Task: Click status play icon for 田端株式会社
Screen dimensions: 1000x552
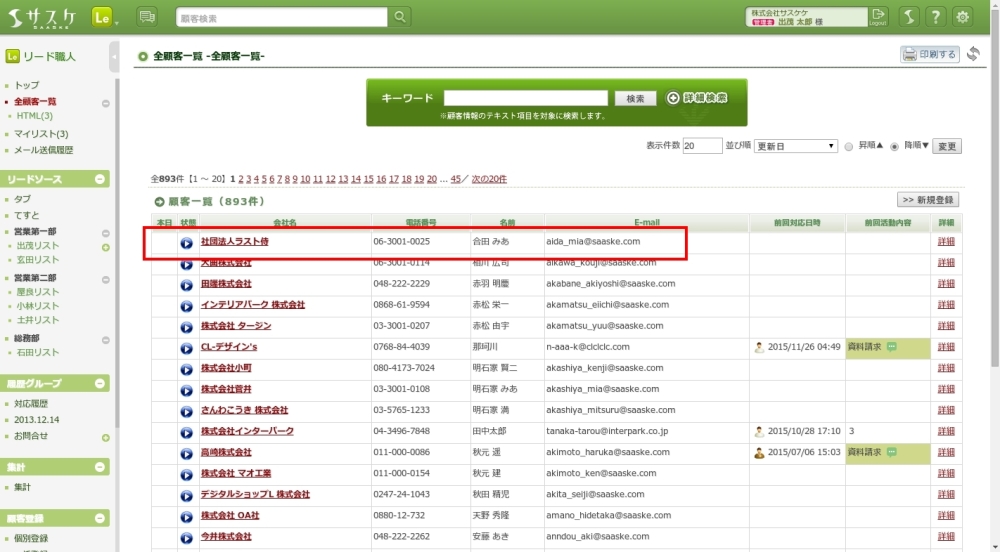Action: pos(186,284)
